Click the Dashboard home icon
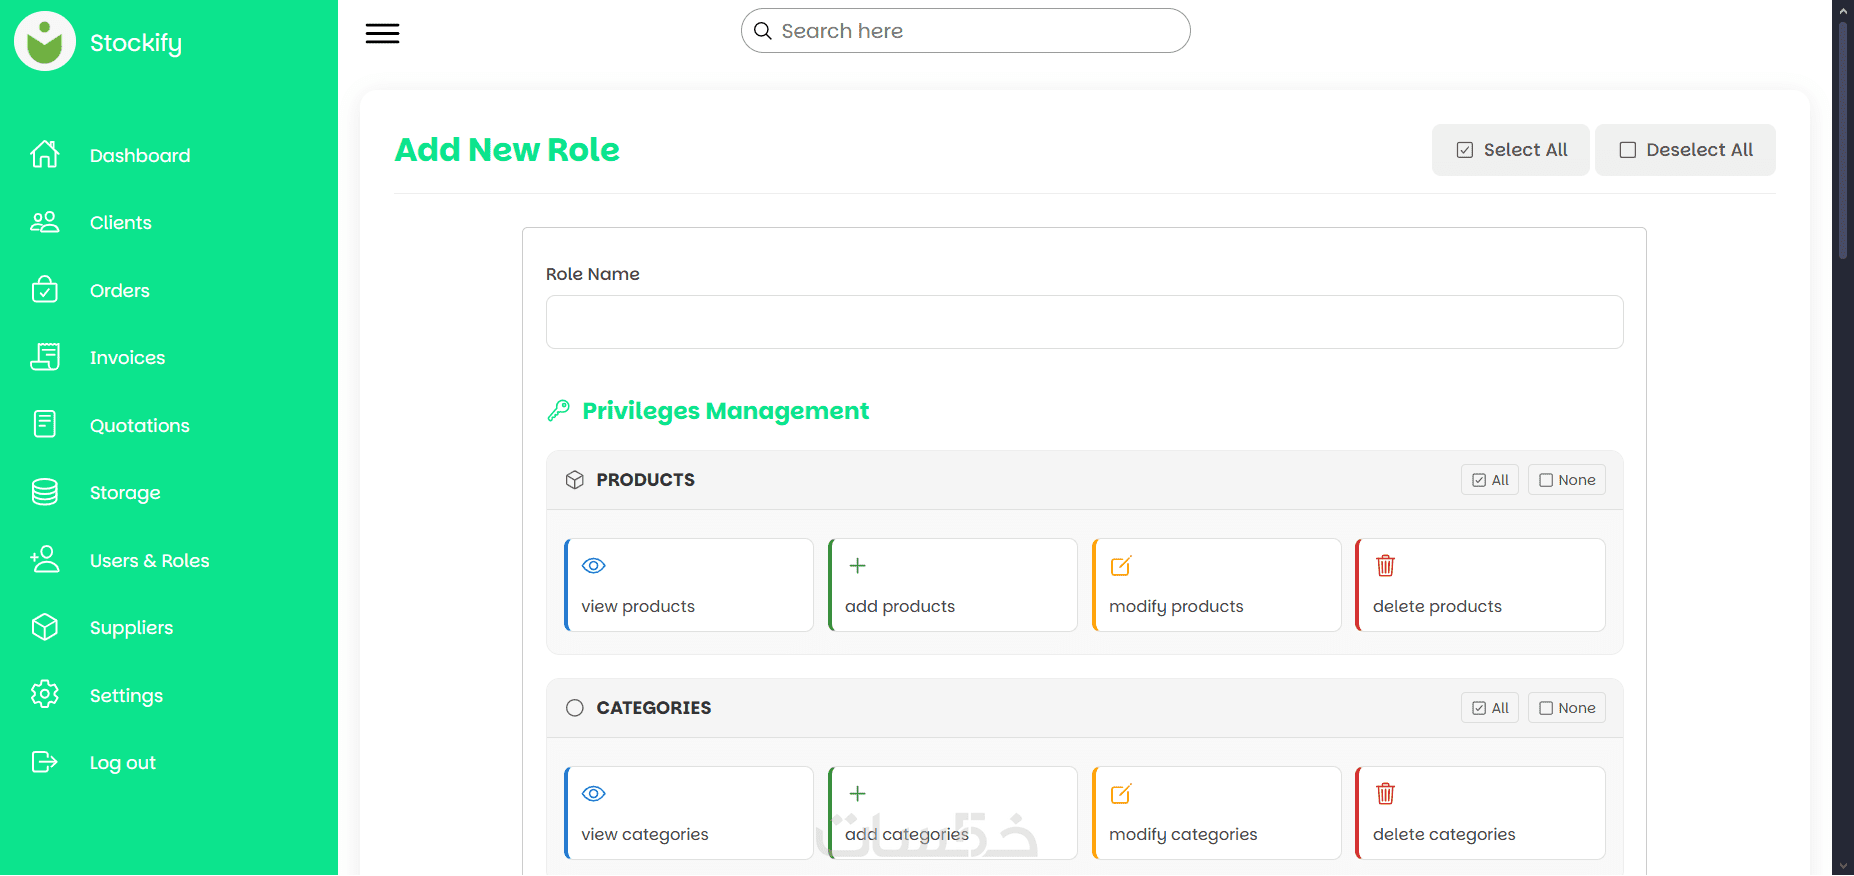Screen dimensions: 1854x876 (x=45, y=155)
